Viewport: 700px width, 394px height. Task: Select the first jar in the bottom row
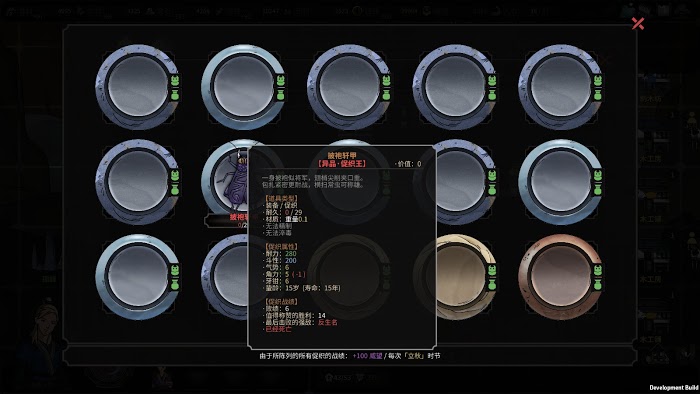tap(138, 277)
